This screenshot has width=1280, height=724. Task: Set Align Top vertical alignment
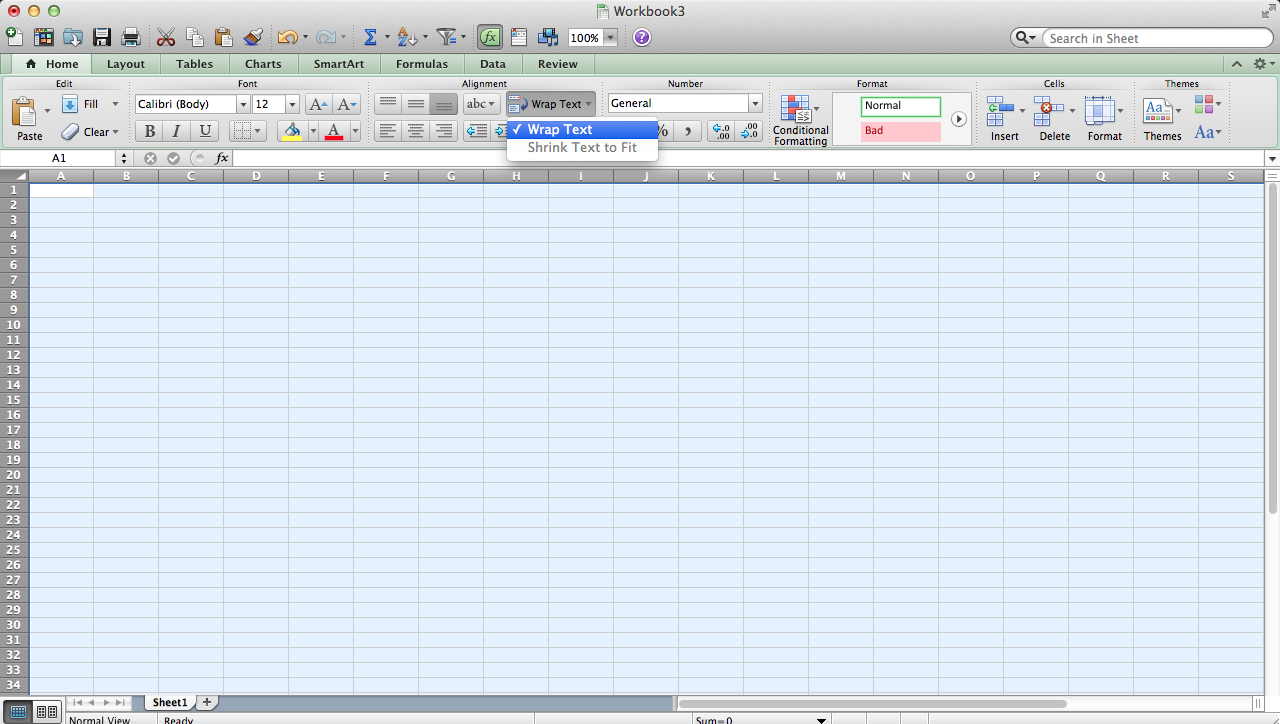pyautogui.click(x=388, y=104)
